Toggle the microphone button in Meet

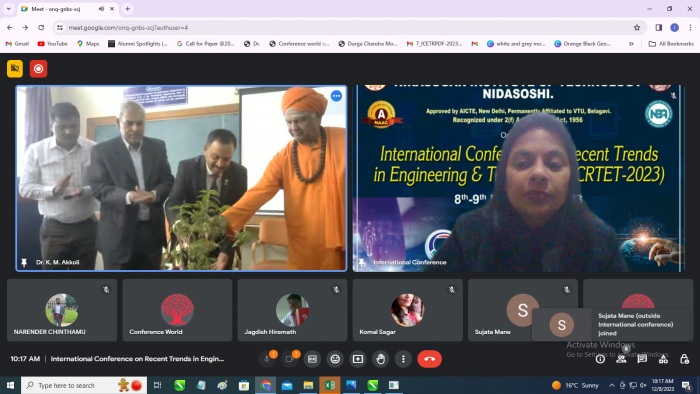point(267,359)
